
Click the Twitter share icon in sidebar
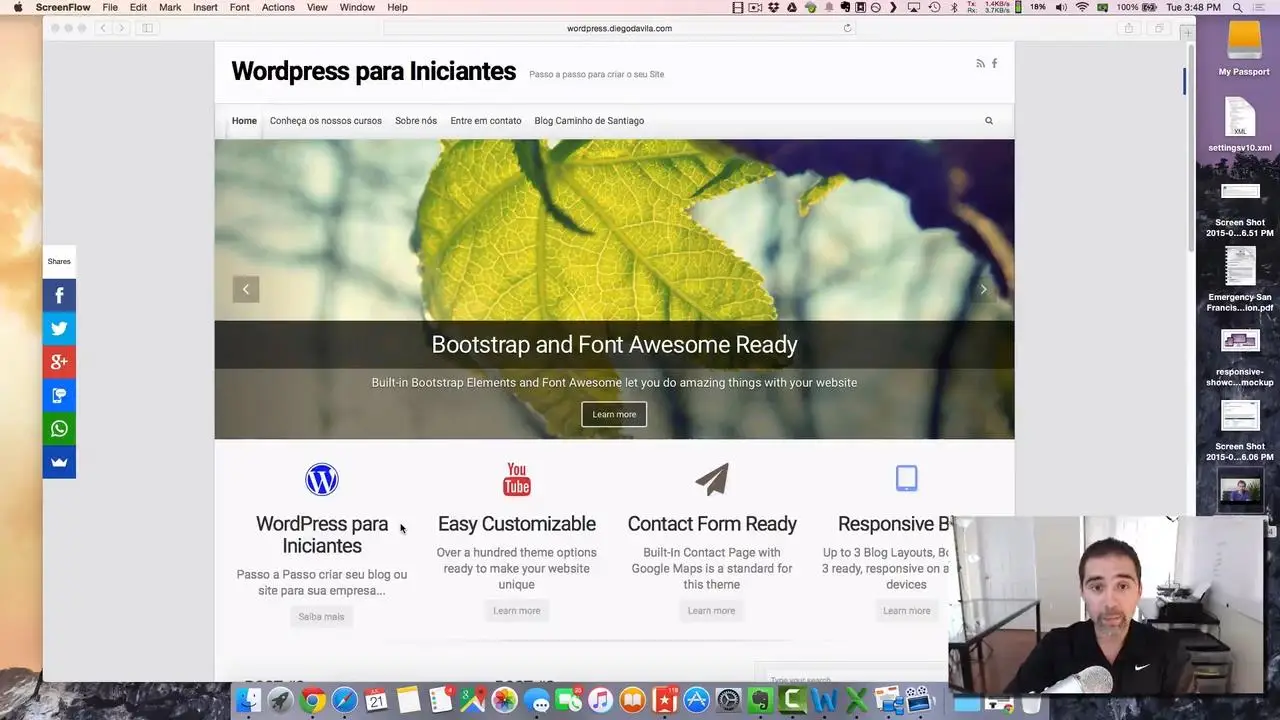click(59, 328)
